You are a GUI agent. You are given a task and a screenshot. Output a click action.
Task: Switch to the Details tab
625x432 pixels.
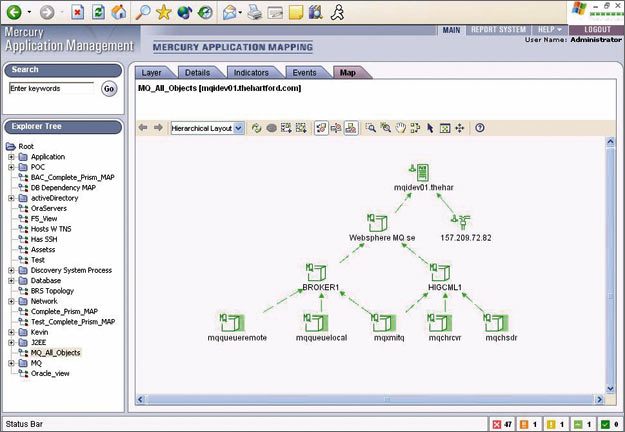coord(198,73)
